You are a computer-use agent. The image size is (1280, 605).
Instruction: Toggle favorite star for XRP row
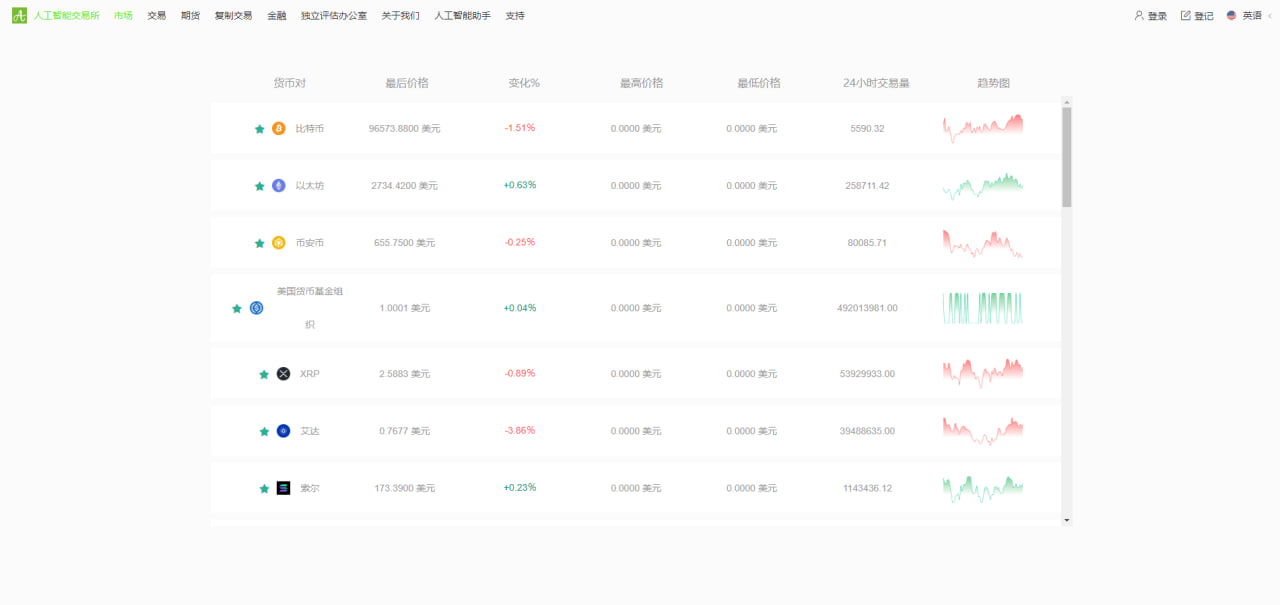point(264,374)
